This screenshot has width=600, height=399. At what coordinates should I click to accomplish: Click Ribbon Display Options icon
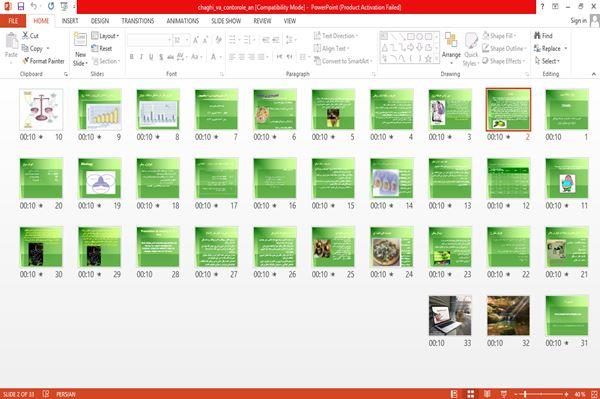coord(555,7)
